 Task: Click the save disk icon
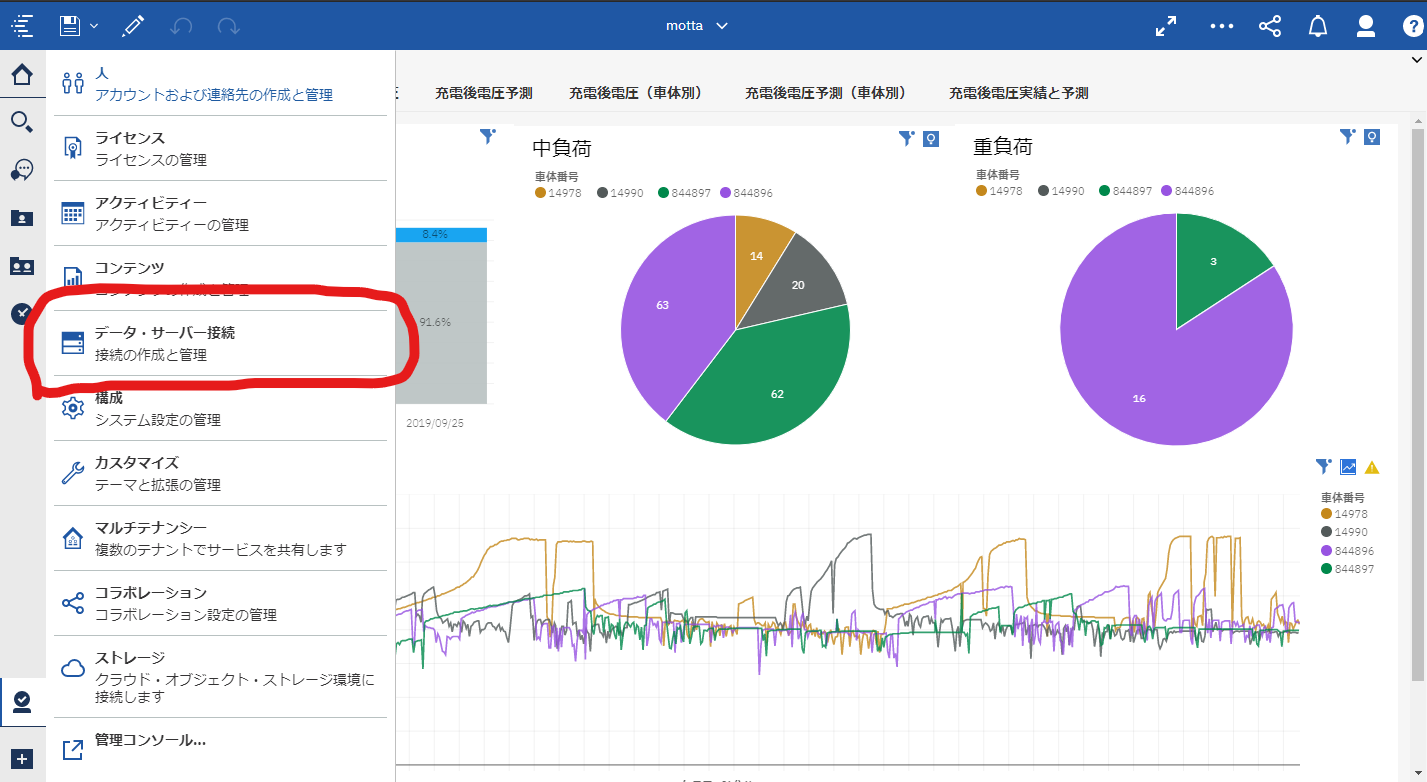click(70, 26)
